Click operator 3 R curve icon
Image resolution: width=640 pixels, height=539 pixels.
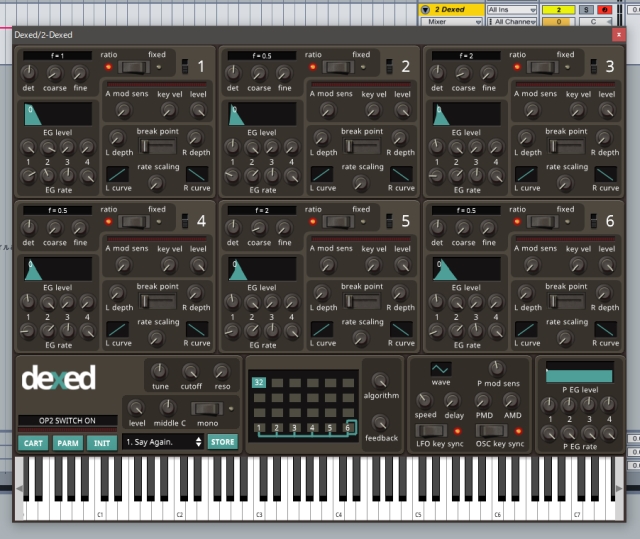(606, 173)
